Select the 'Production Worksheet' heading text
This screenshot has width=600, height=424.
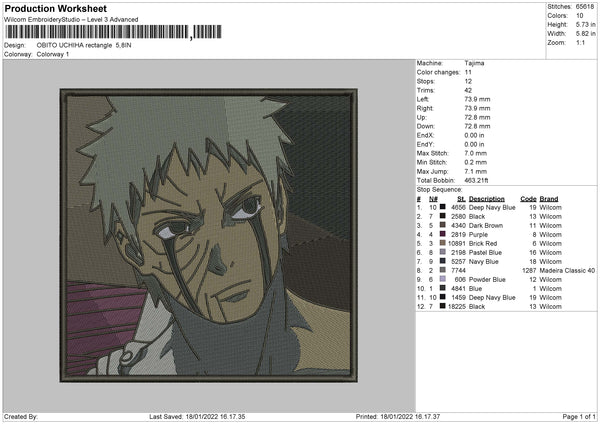[55, 8]
